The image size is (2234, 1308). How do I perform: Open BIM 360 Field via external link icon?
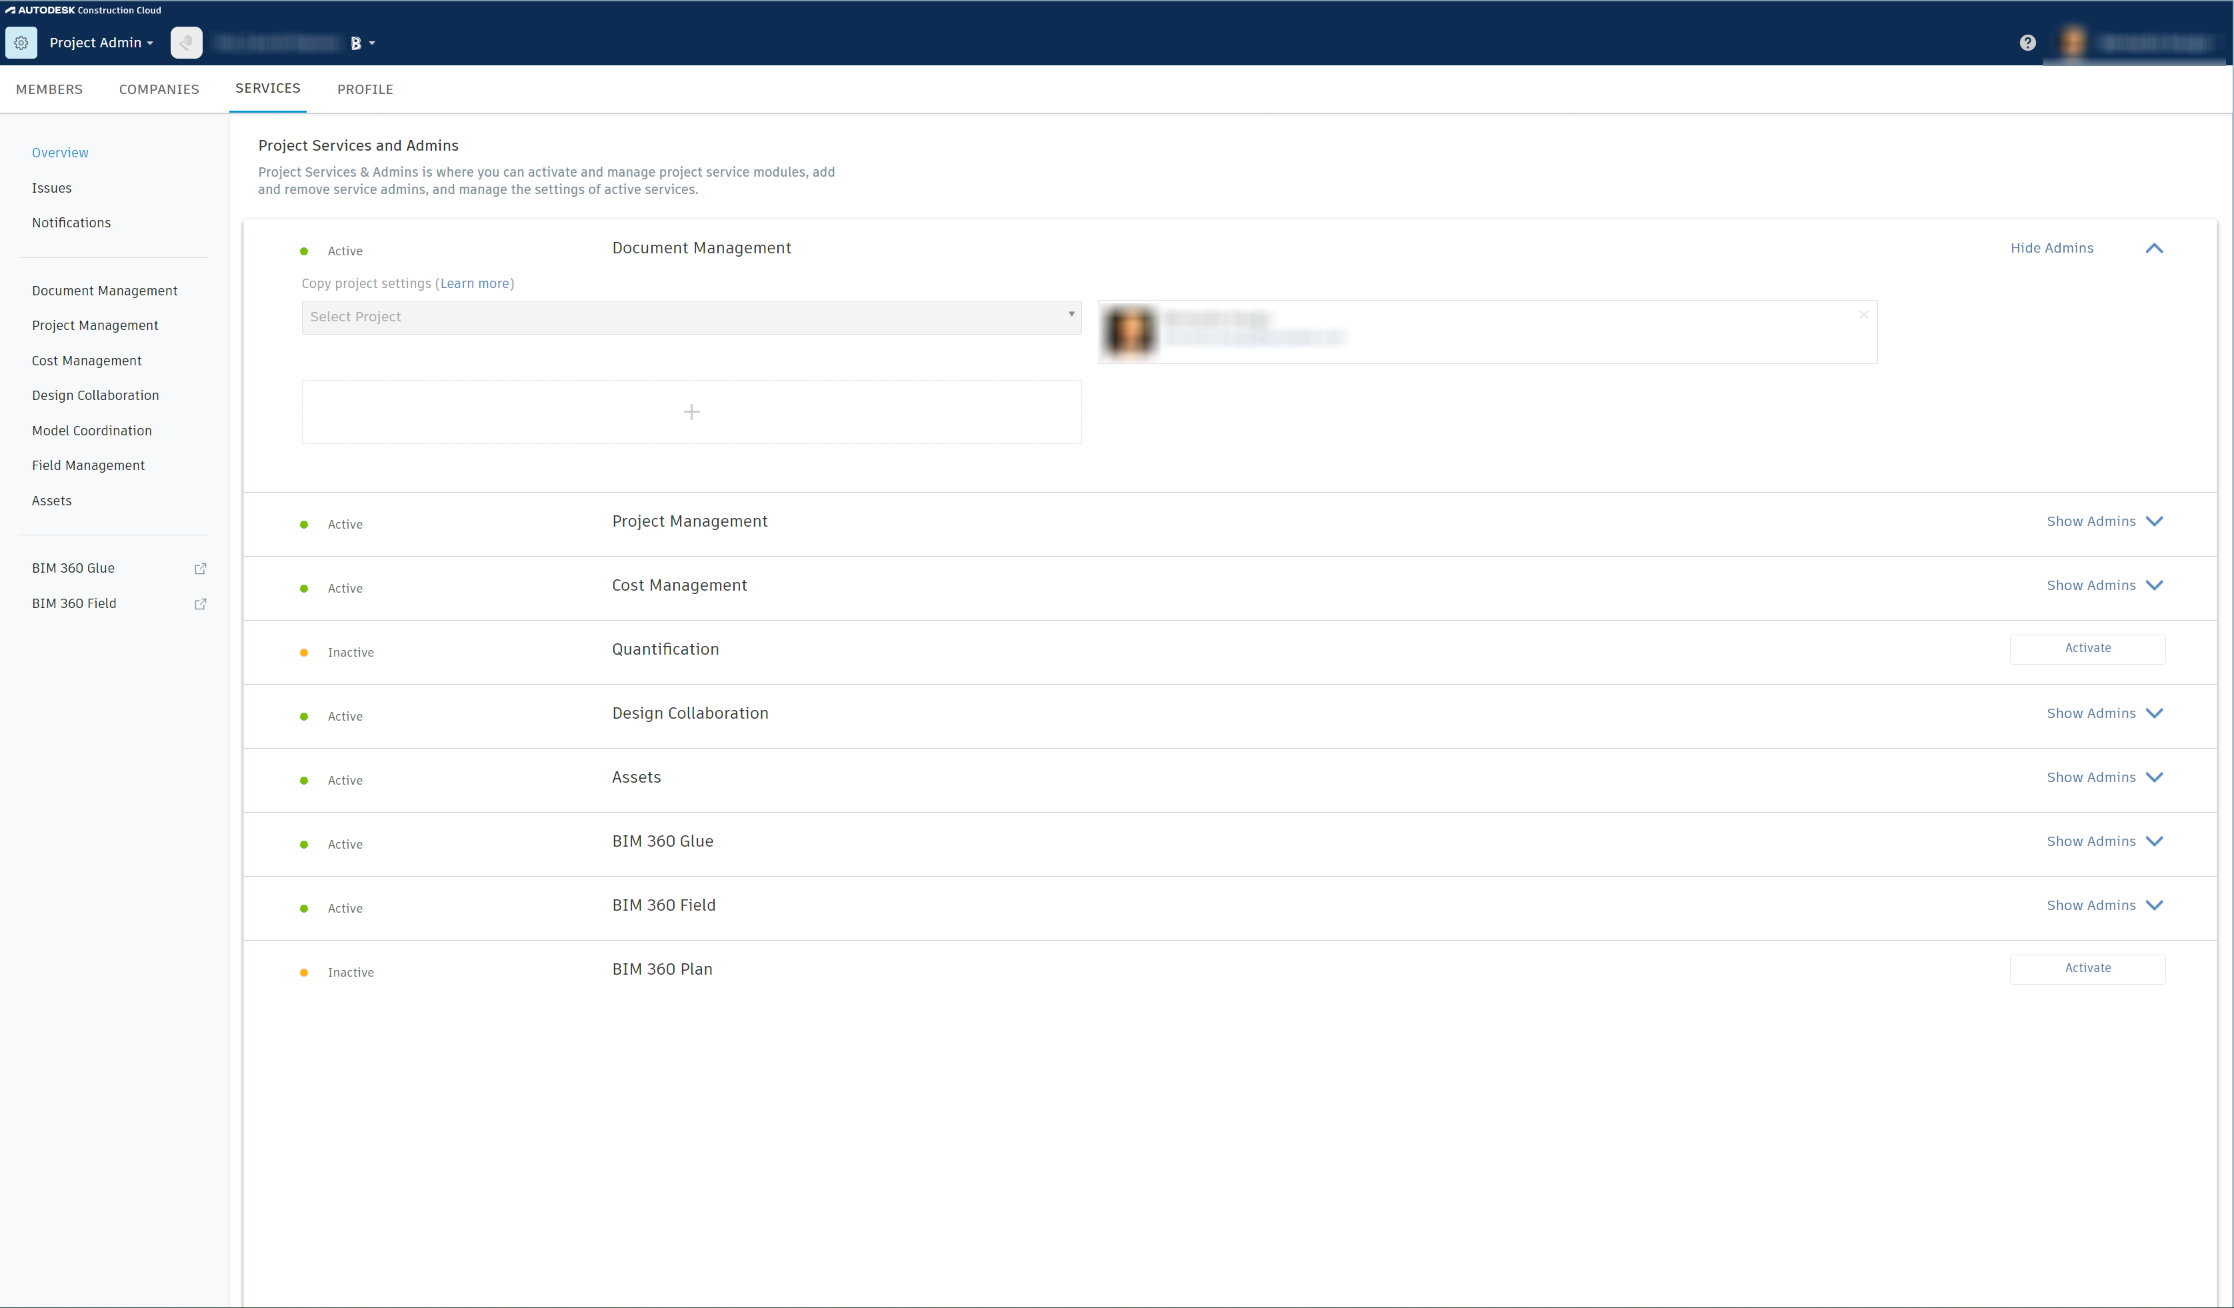click(x=200, y=604)
